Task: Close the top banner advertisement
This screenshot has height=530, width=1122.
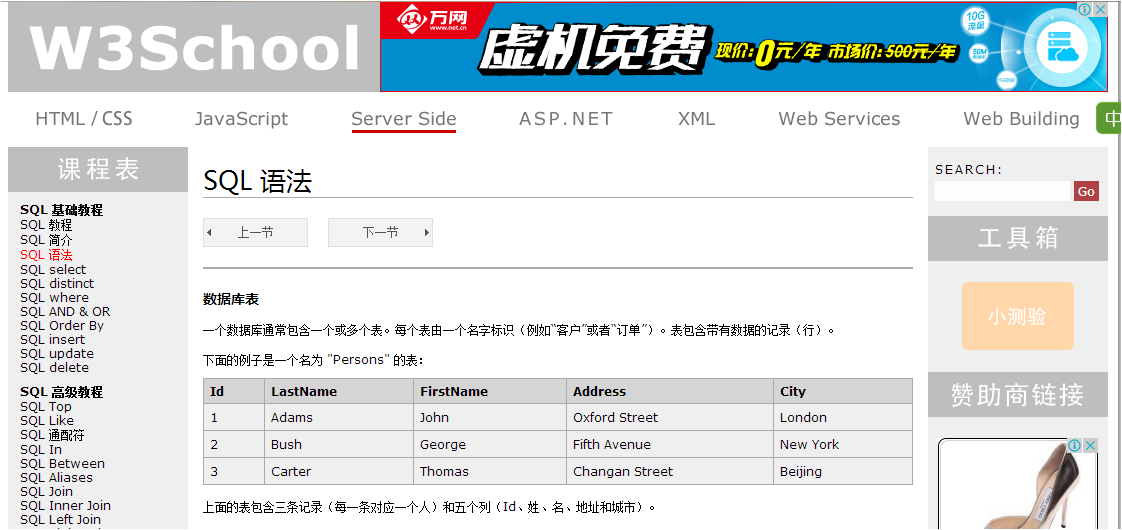Action: click(1100, 9)
